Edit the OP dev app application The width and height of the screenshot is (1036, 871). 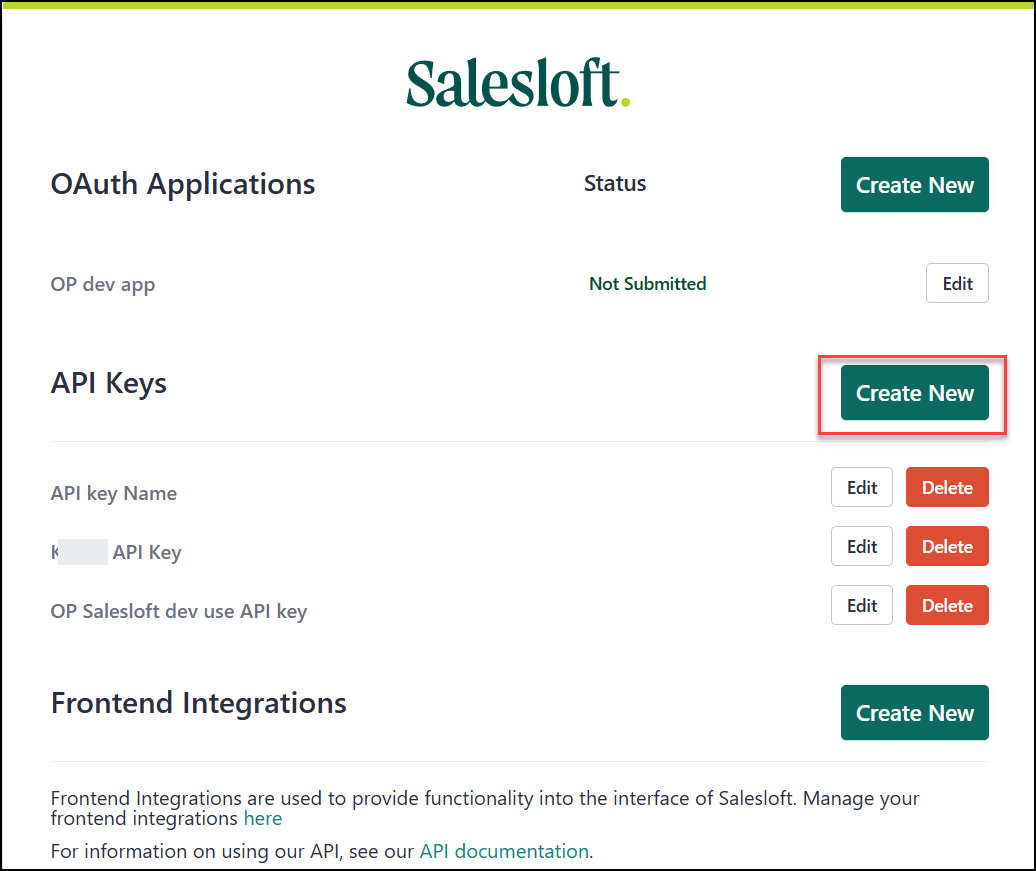[957, 283]
